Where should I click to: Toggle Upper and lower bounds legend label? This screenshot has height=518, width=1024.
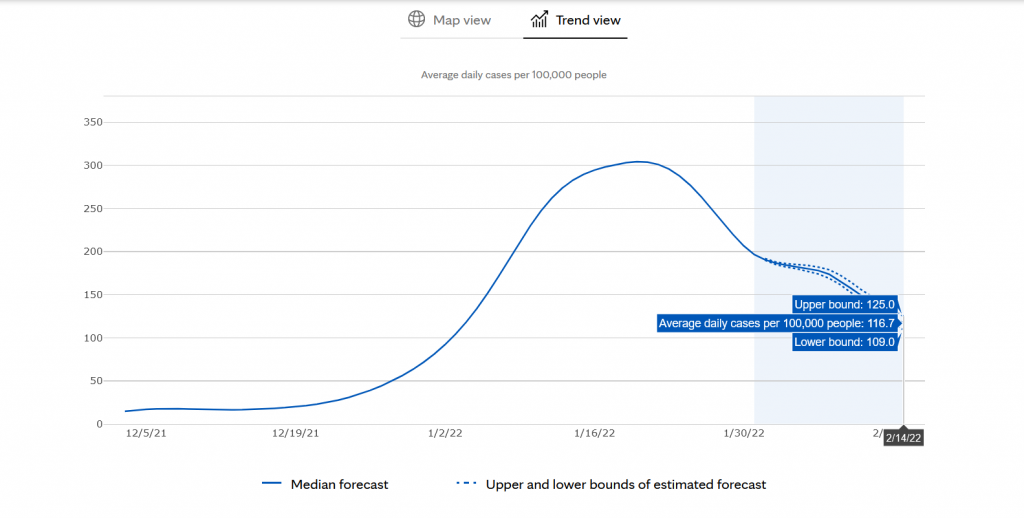[x=626, y=485]
